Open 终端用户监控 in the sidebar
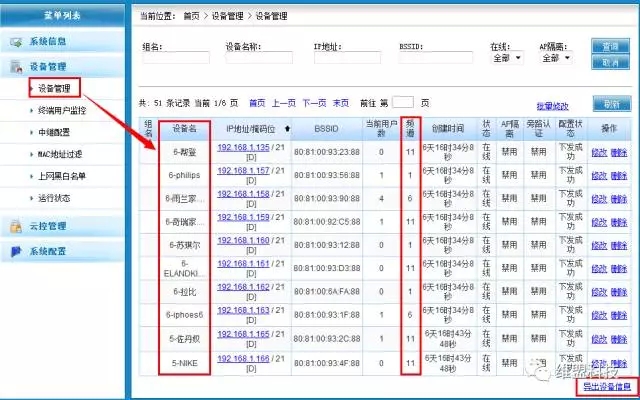The height and width of the screenshot is (400, 640). point(65,111)
